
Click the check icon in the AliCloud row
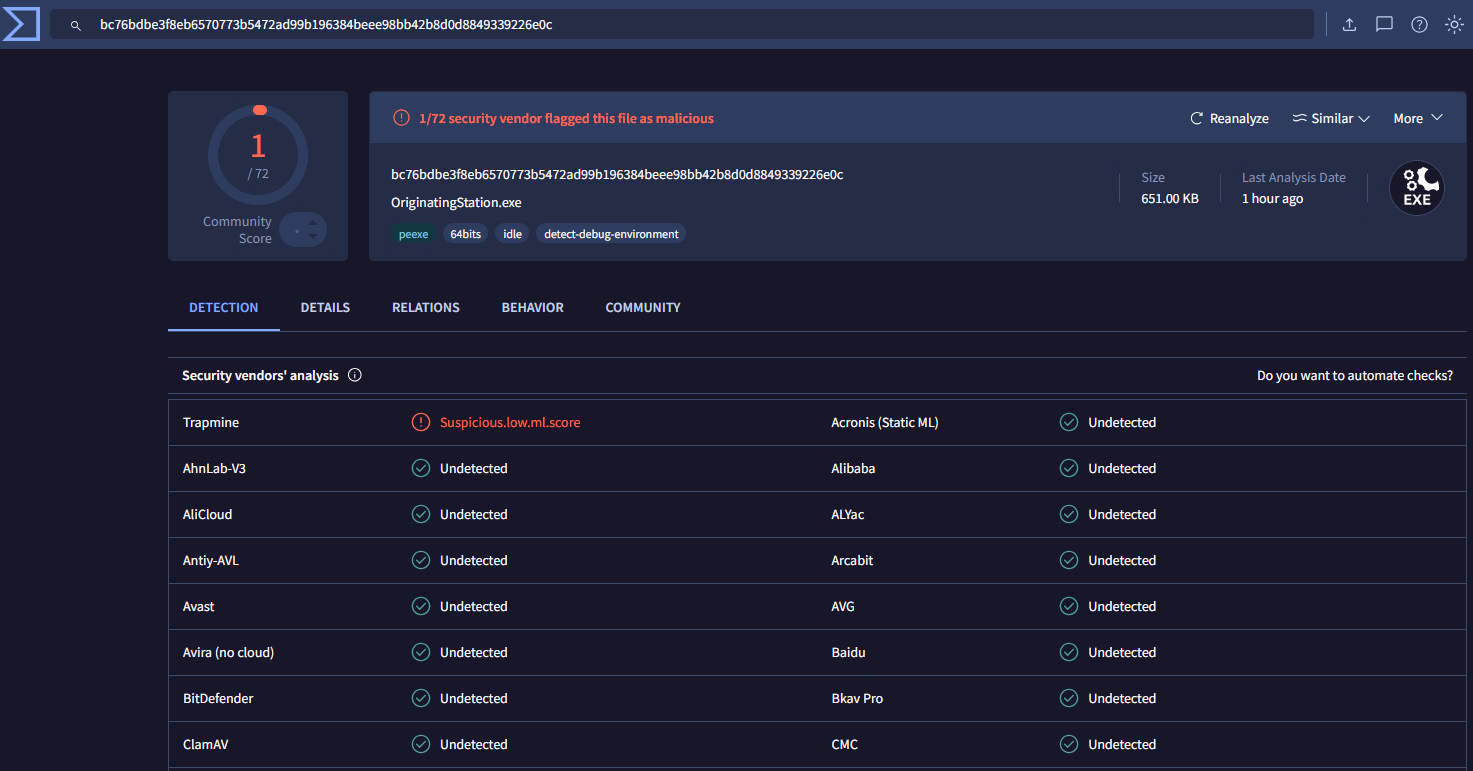(421, 514)
